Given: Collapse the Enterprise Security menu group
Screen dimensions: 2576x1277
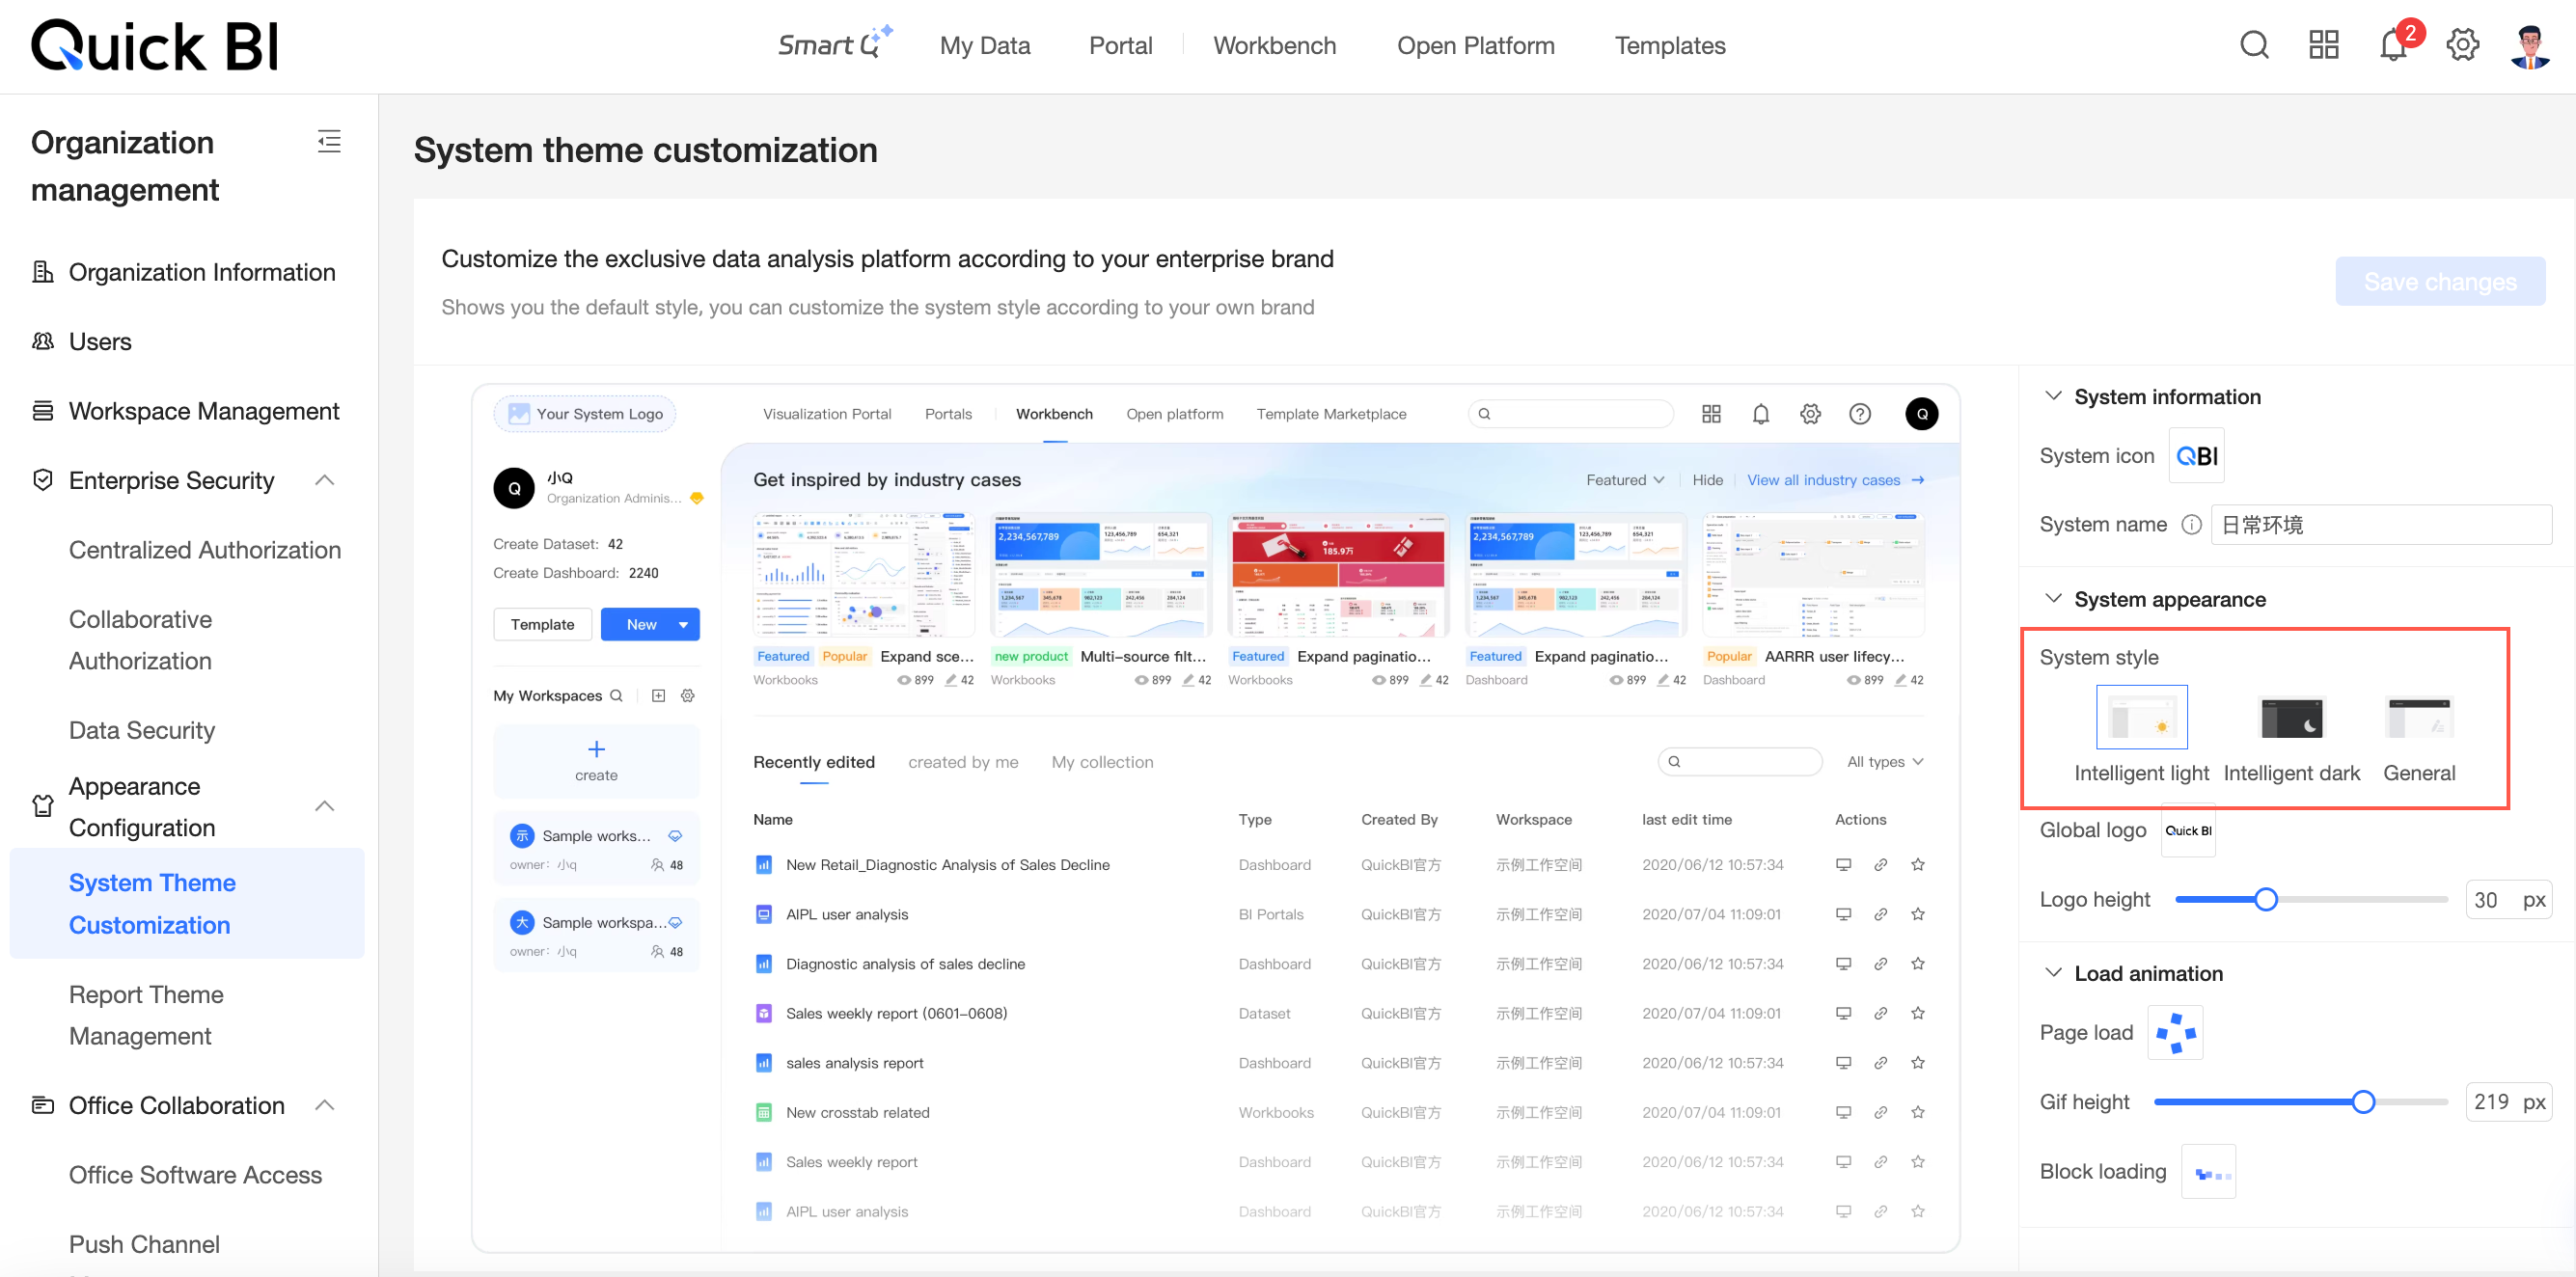Looking at the screenshot, I should click(324, 481).
